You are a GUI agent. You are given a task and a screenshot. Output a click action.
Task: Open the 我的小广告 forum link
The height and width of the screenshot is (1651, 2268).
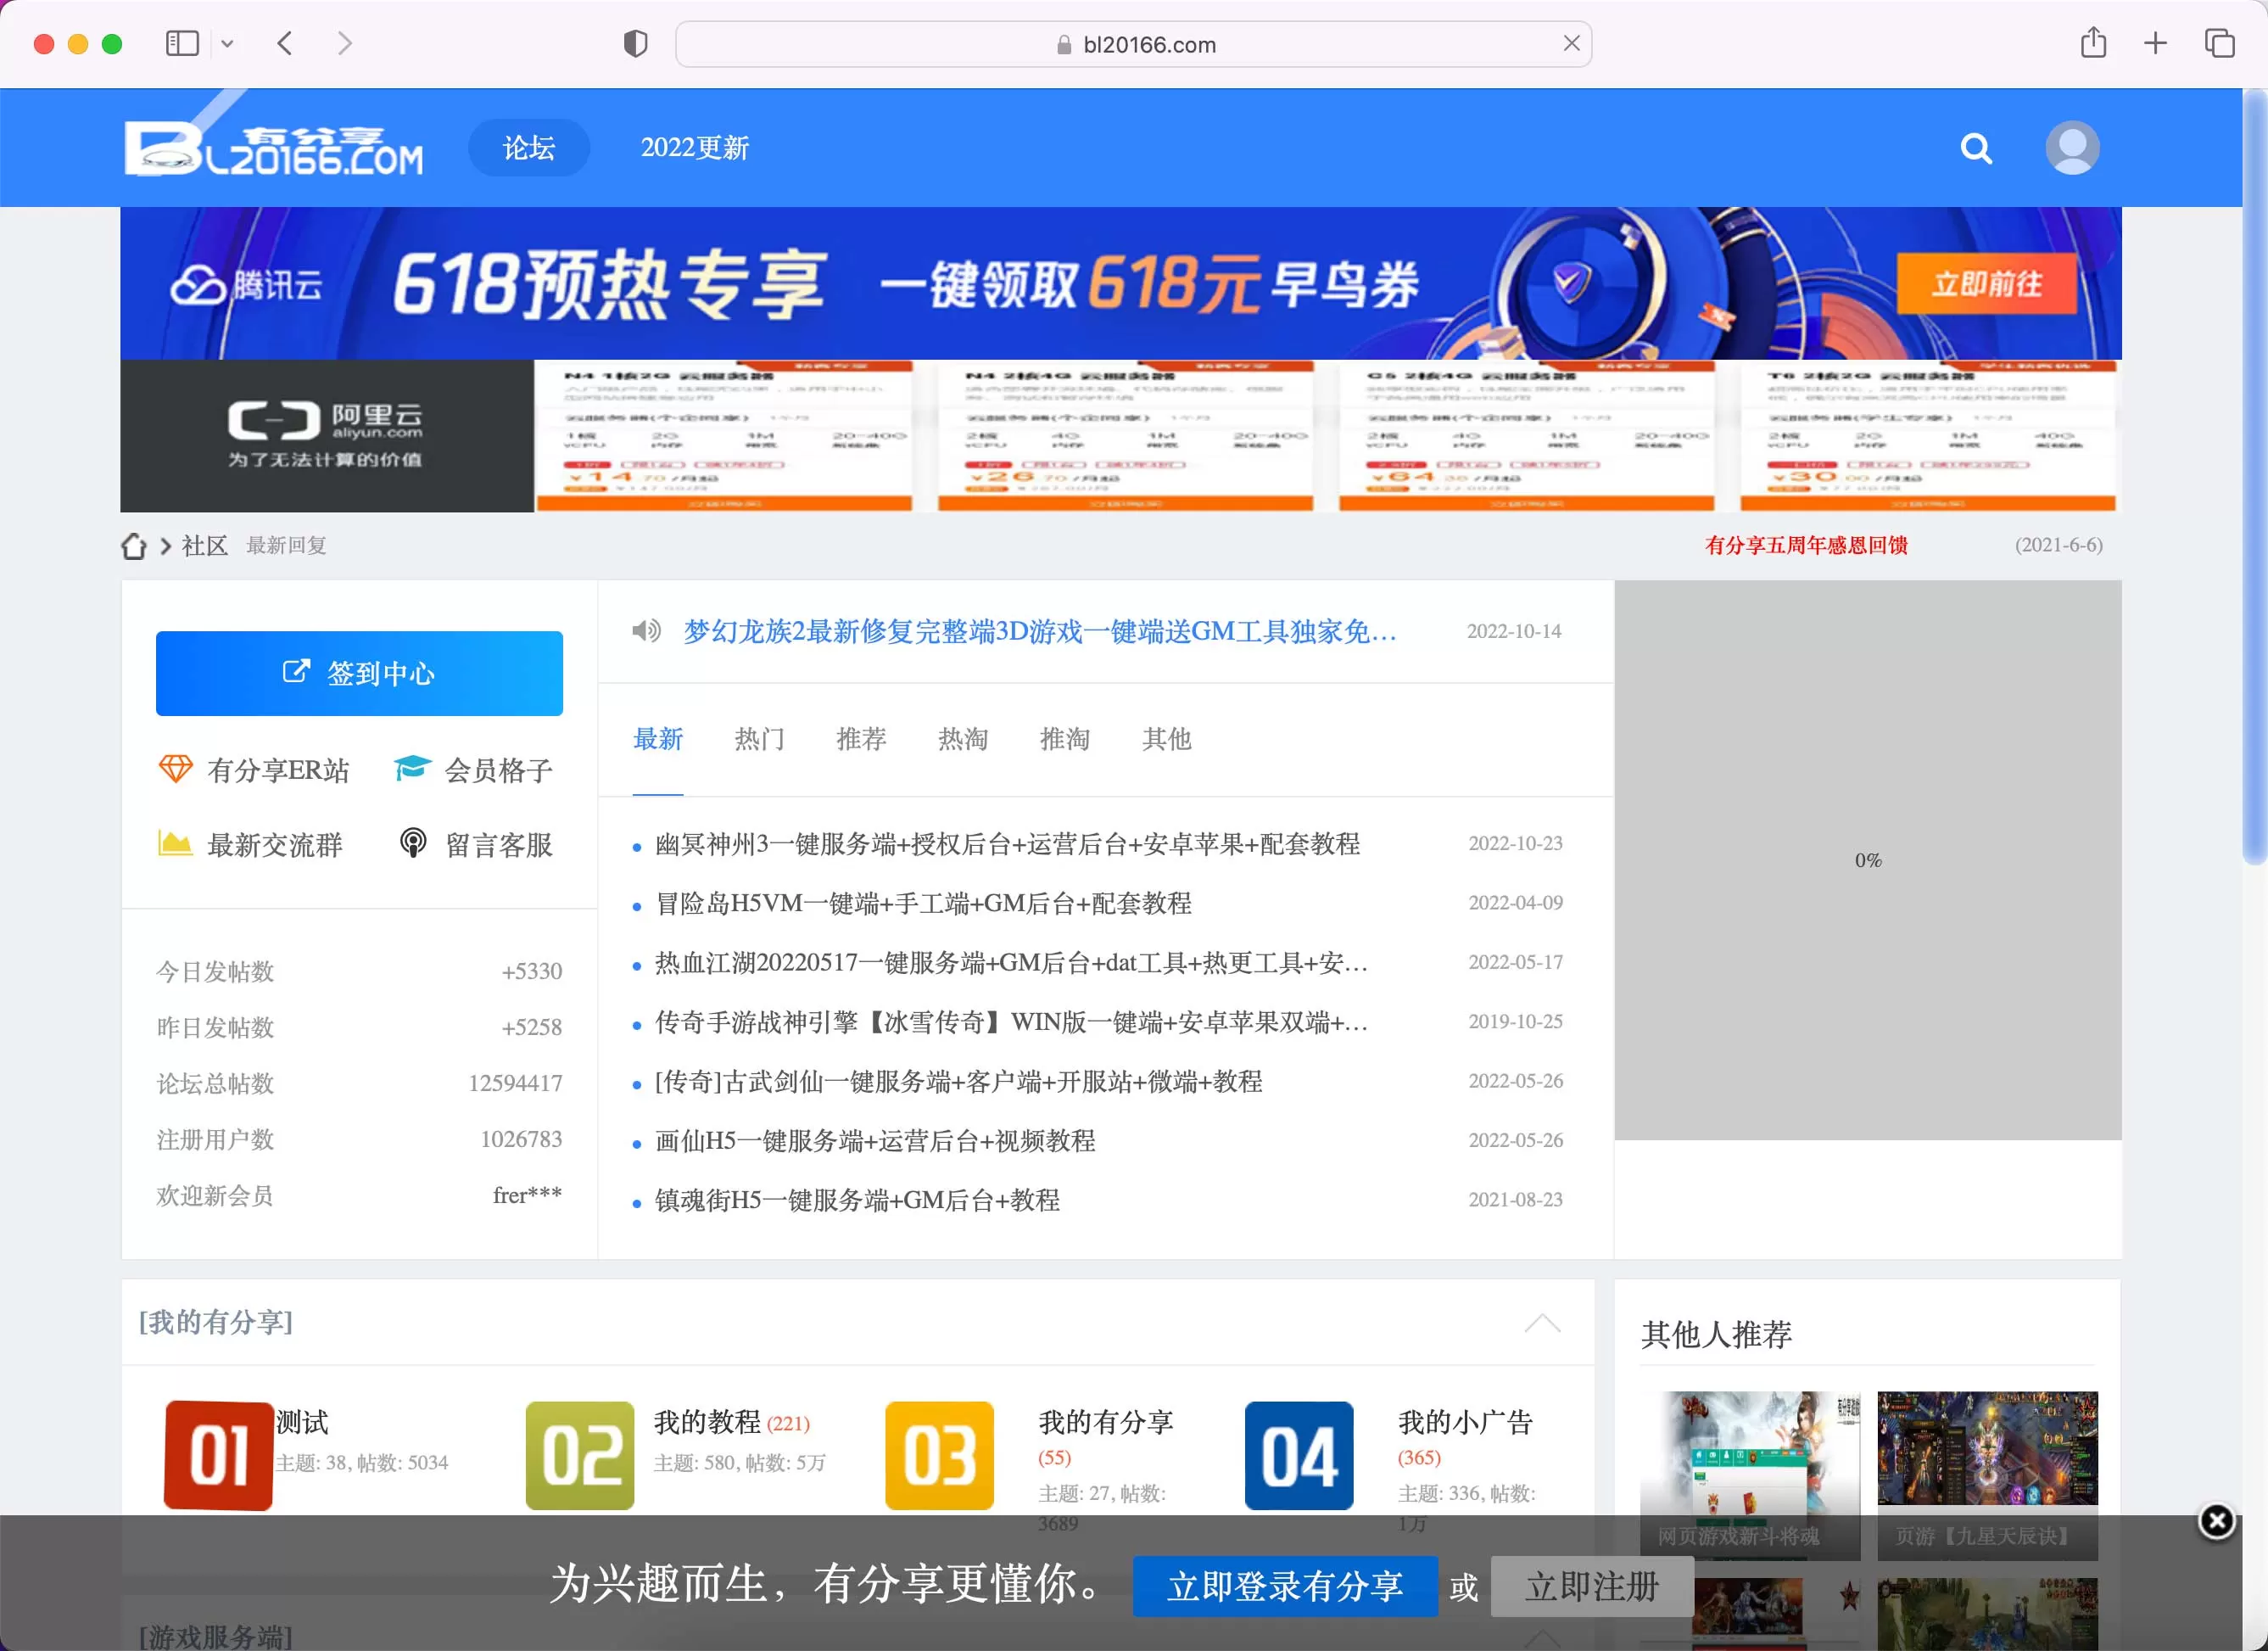tap(1465, 1422)
